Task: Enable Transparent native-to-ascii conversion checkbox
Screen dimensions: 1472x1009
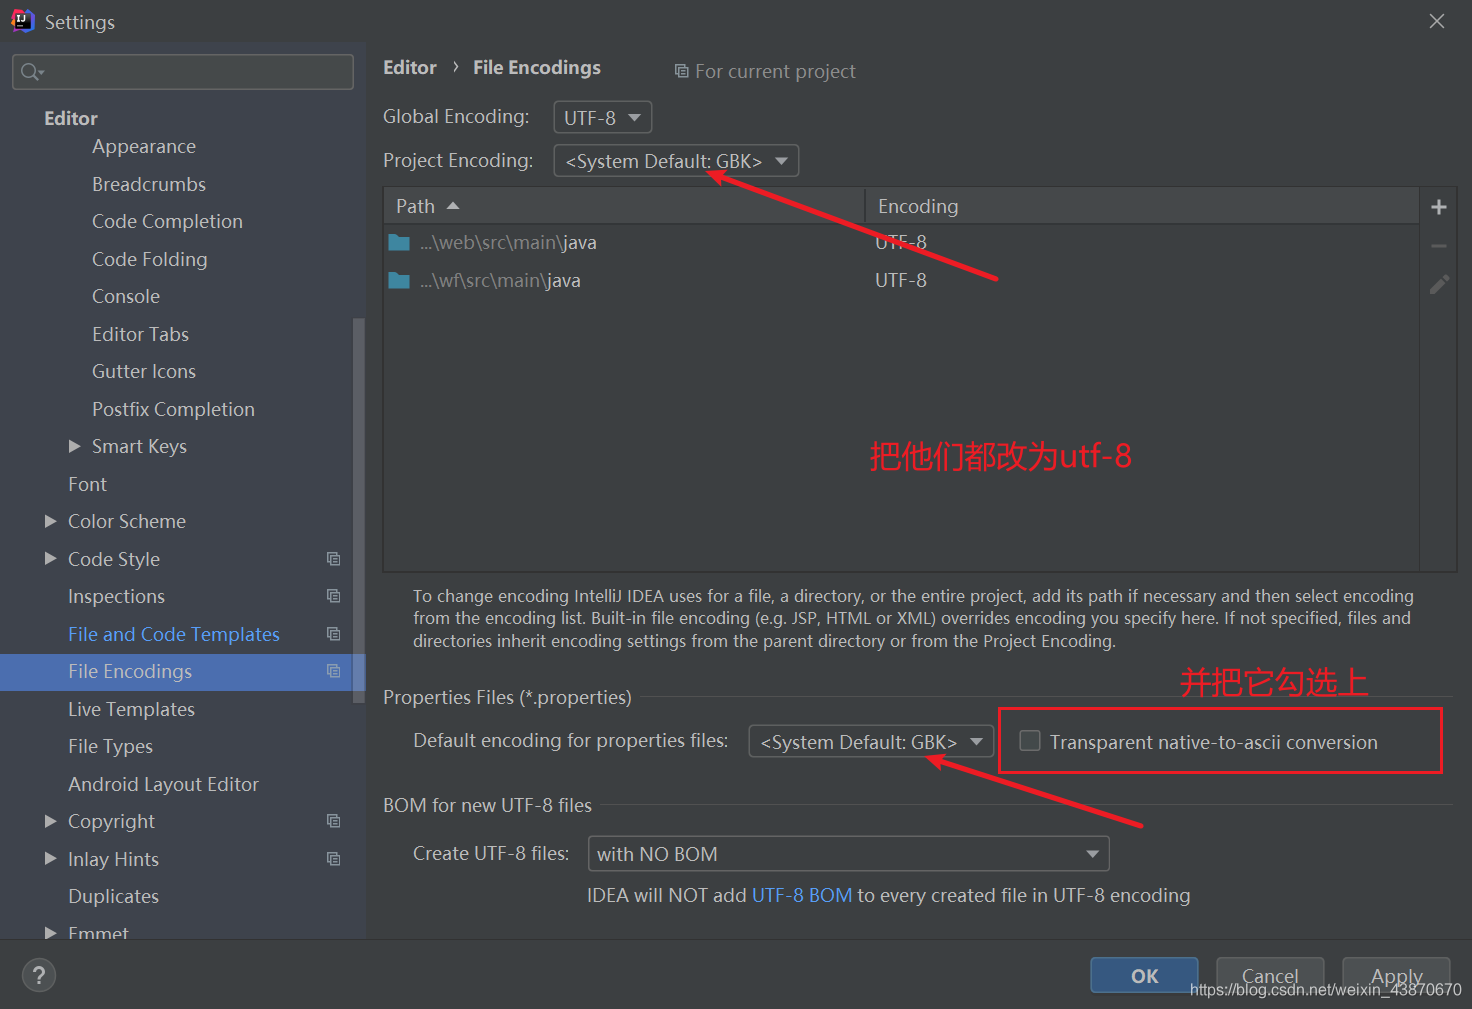Action: click(x=1030, y=741)
